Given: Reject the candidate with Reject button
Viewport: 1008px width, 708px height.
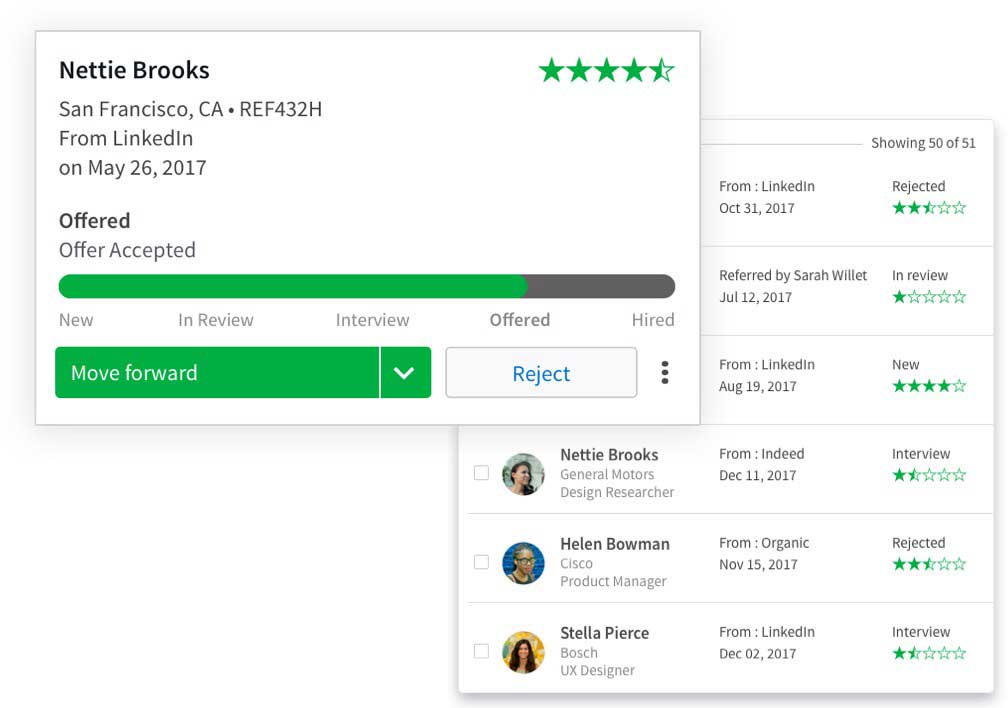Looking at the screenshot, I should [540, 373].
